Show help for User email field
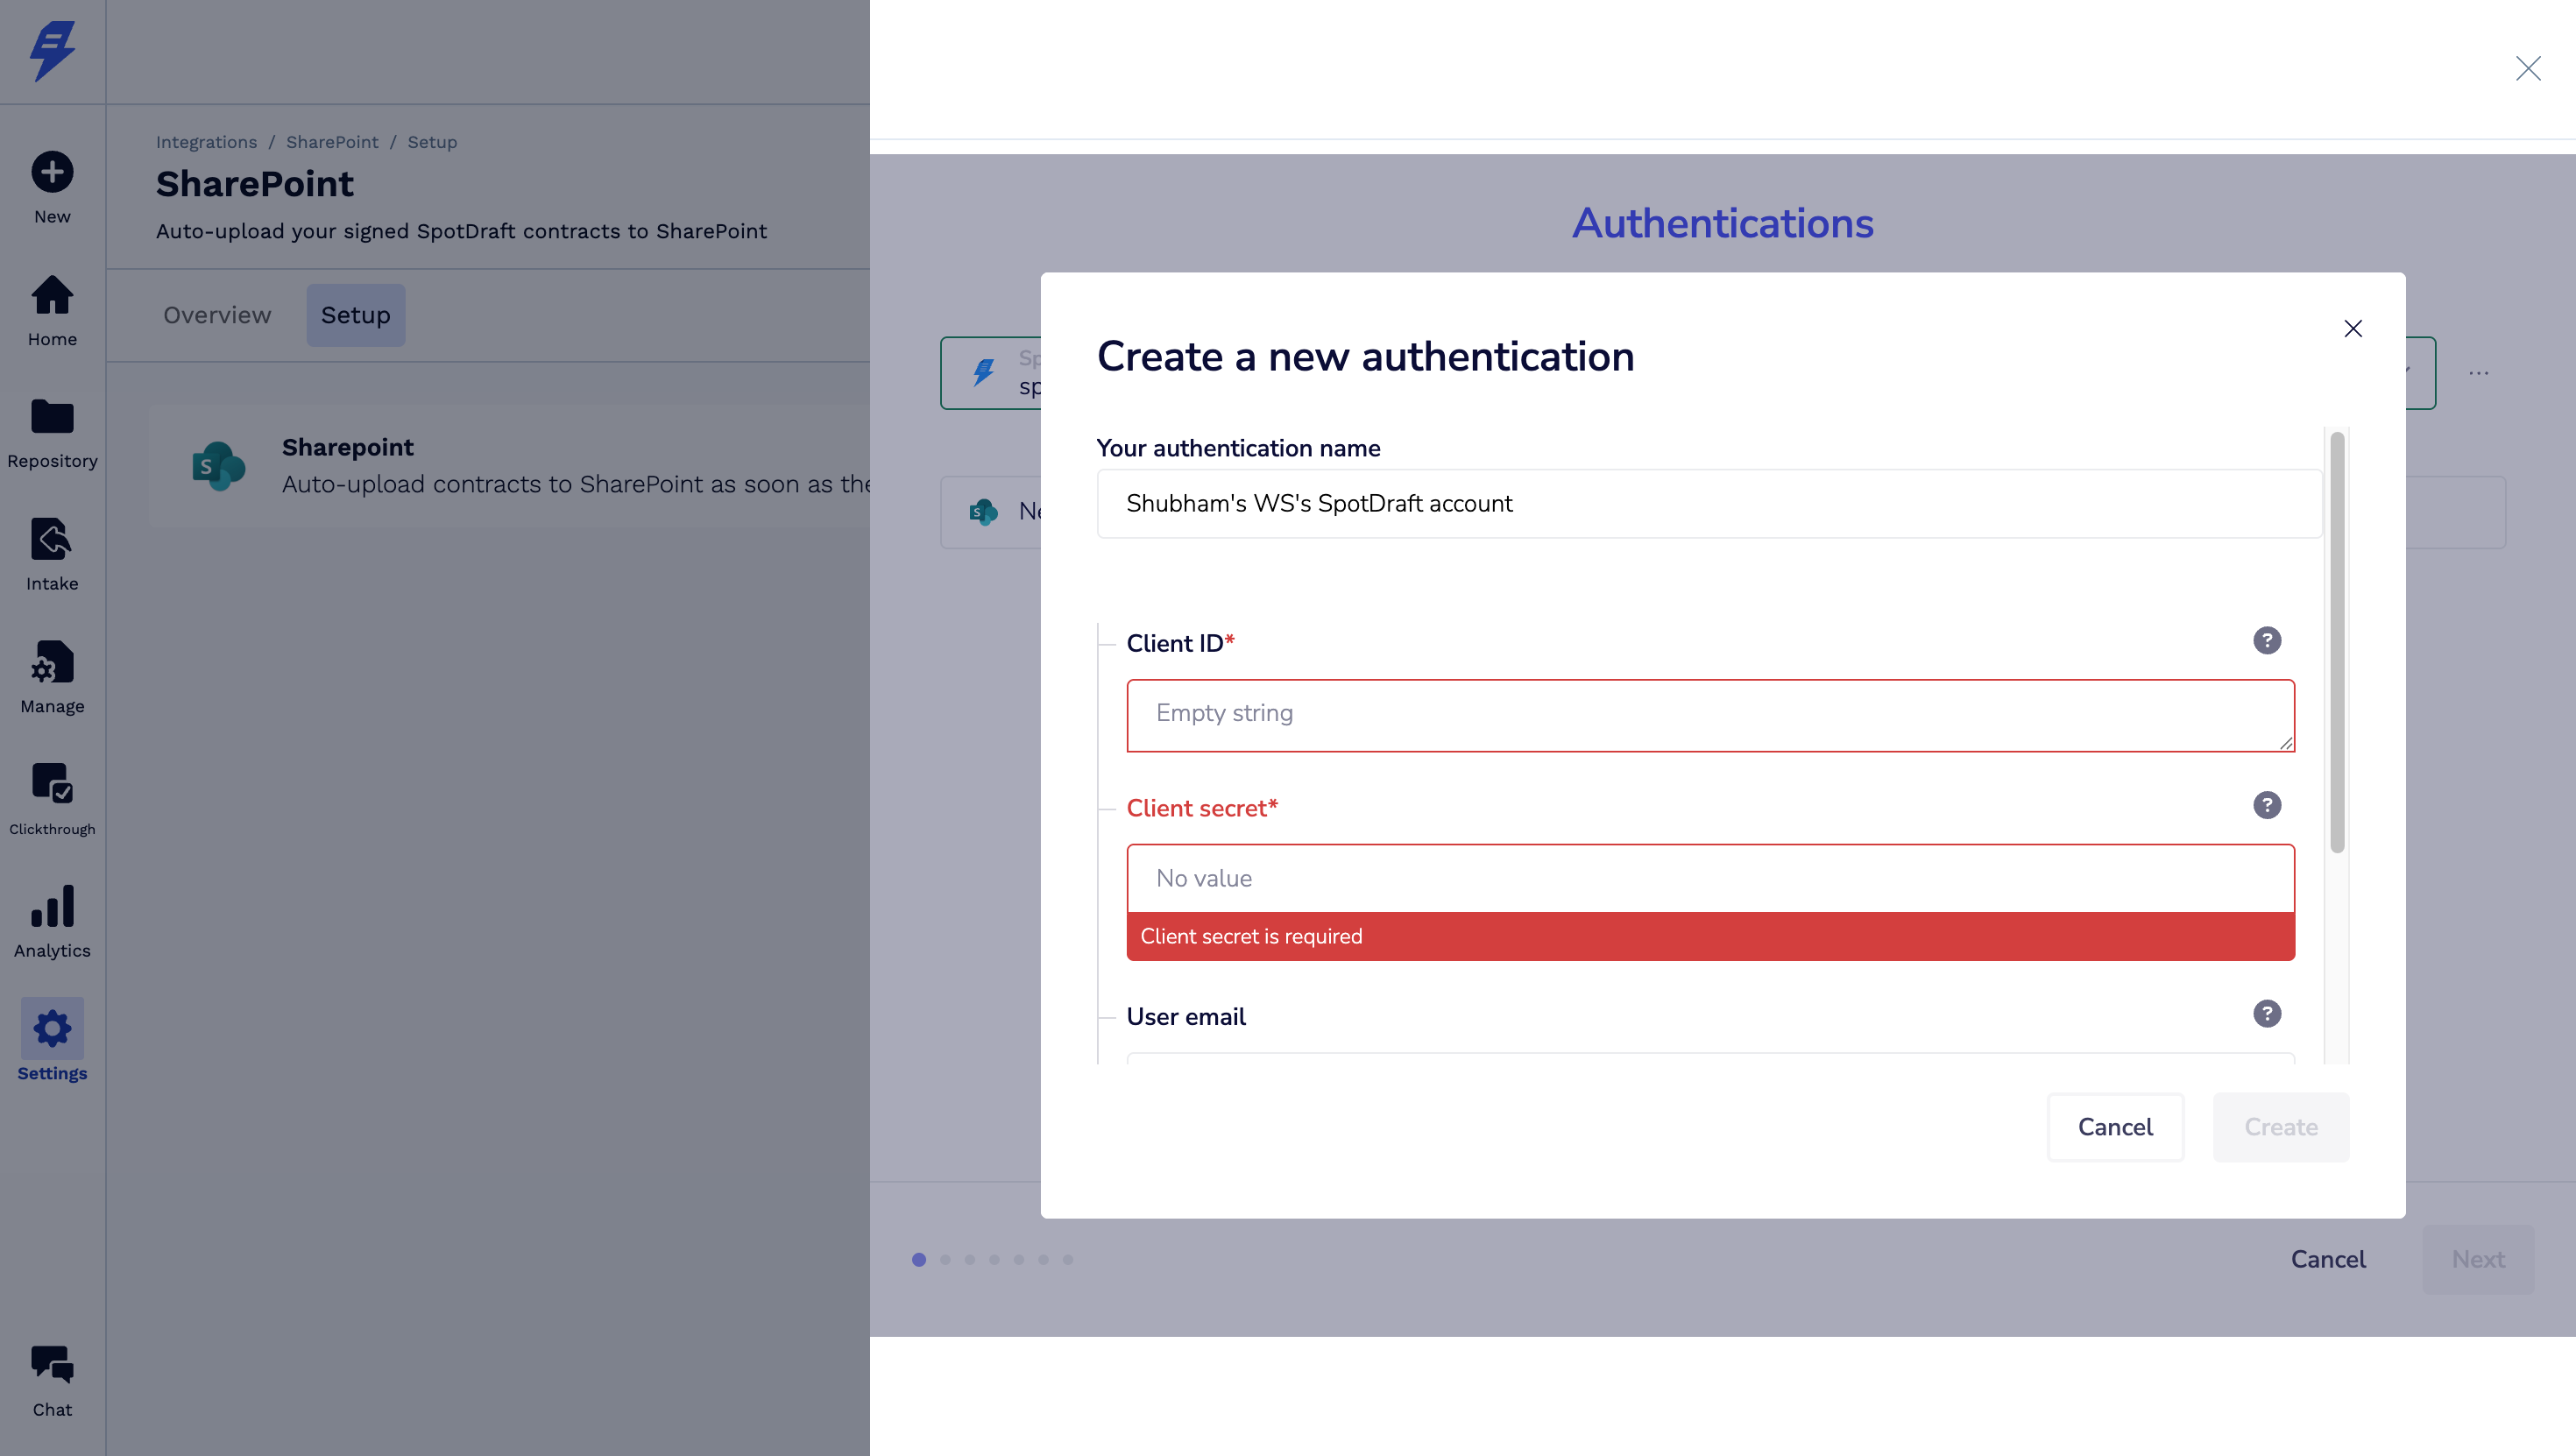2576x1456 pixels. pyautogui.click(x=2266, y=1014)
